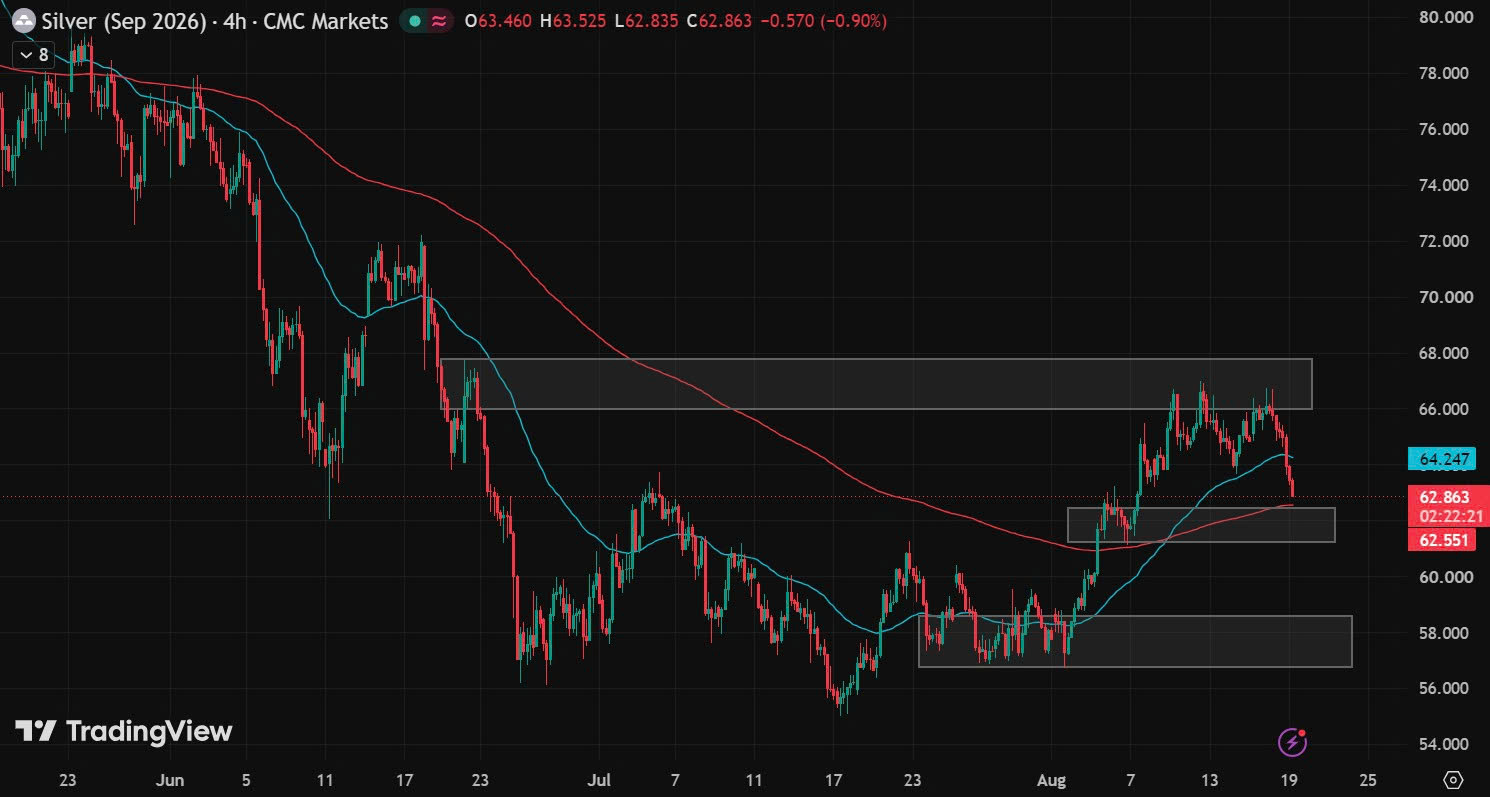
Task: Click the 66.000 price axis label
Action: coord(1442,410)
